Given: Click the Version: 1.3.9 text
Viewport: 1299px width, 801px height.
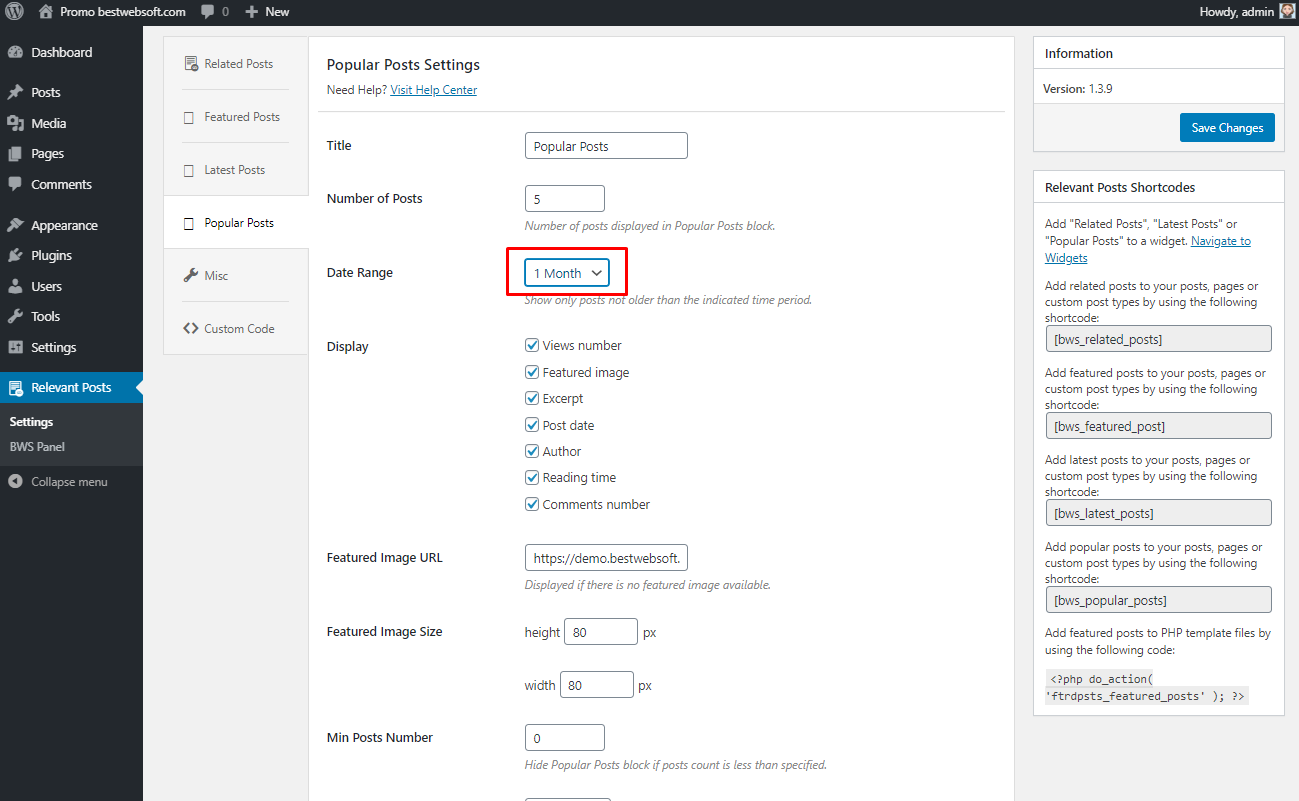Looking at the screenshot, I should [1078, 89].
